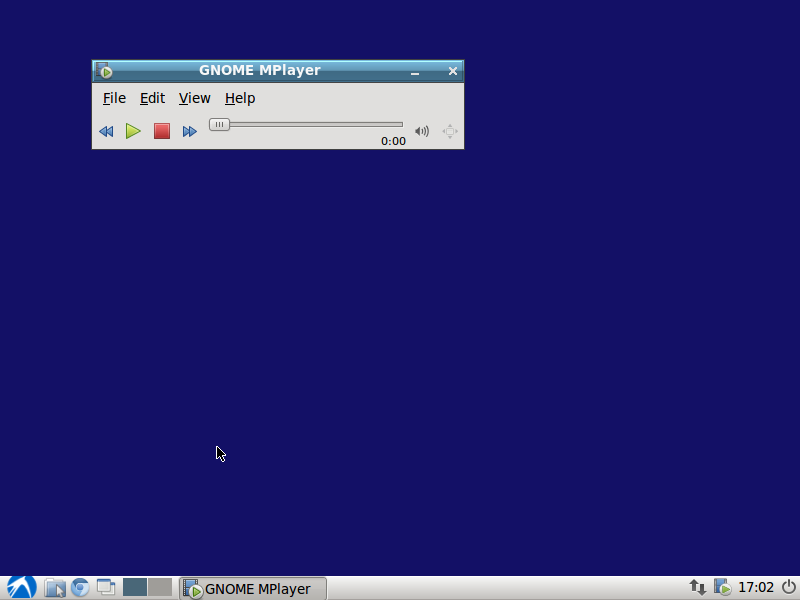Image resolution: width=800 pixels, height=600 pixels.
Task: Click the volume speaker icon
Action: click(x=422, y=131)
